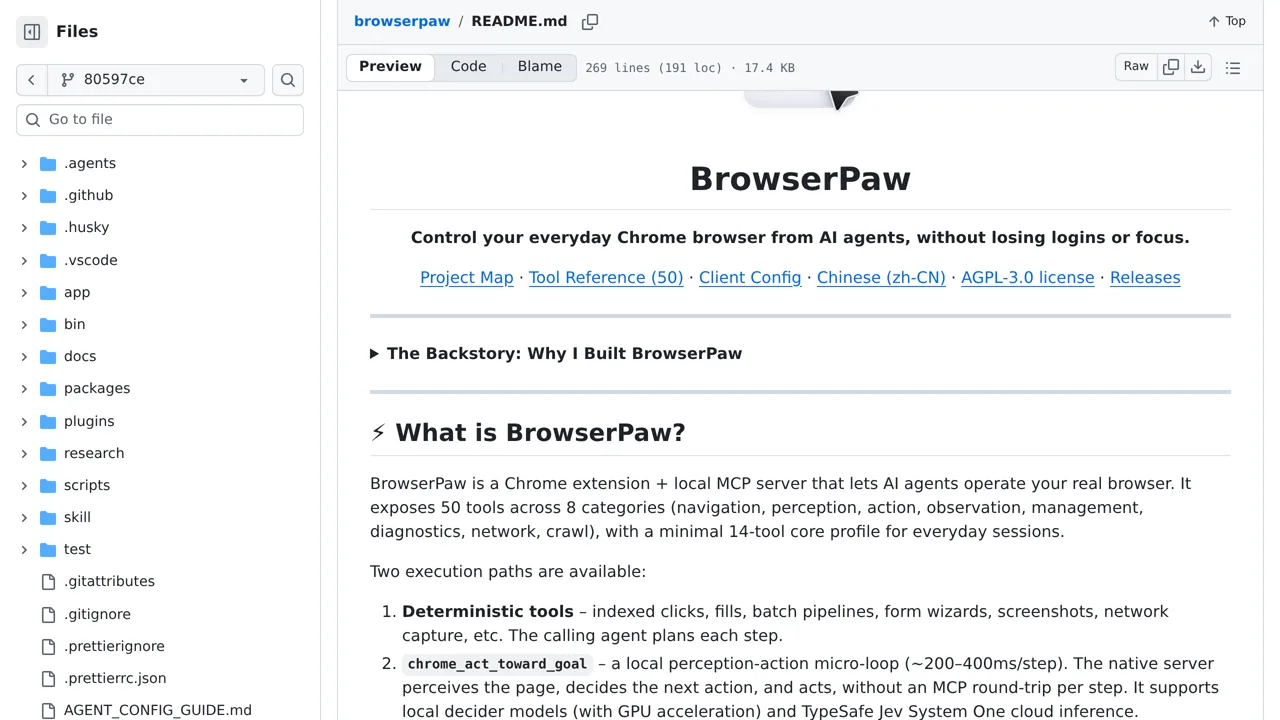1280x720 pixels.
Task: Open the skill folder icon
Action: coord(48,517)
